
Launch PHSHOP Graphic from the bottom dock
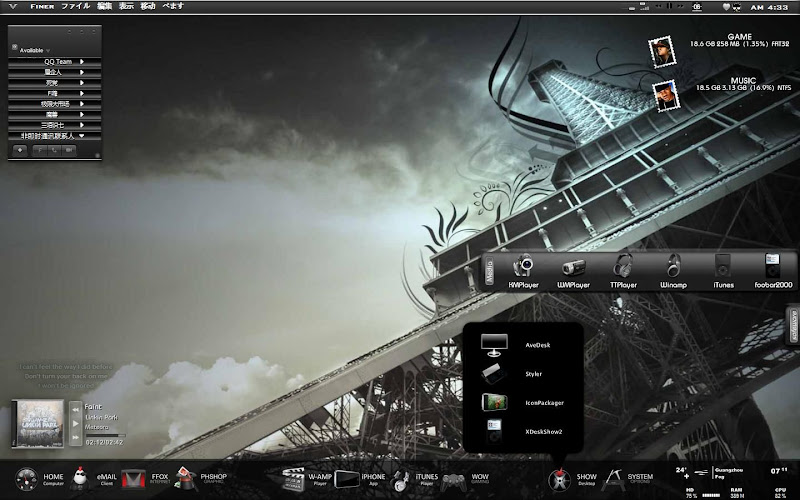[187, 479]
